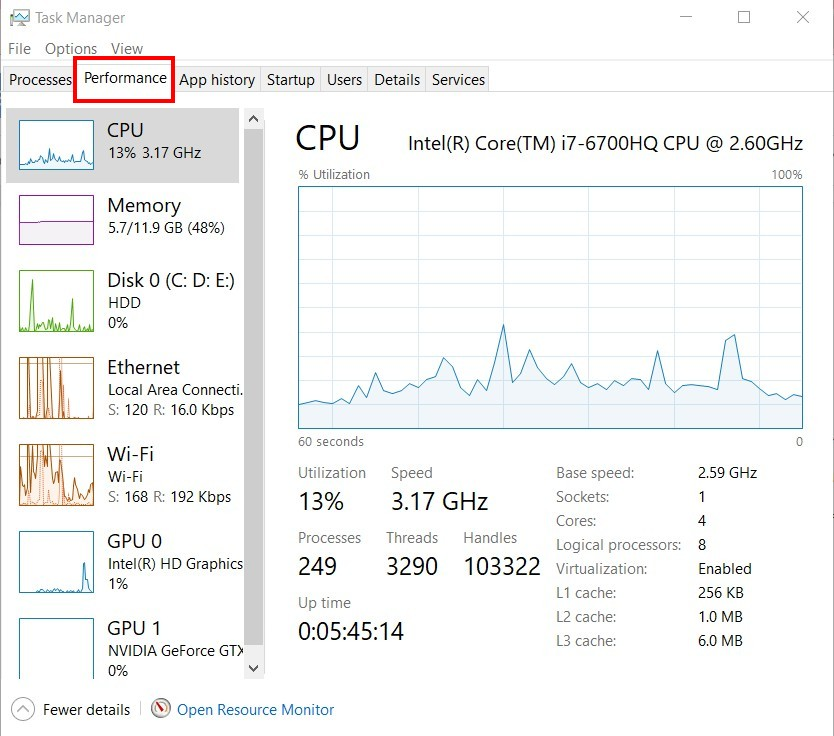The width and height of the screenshot is (834, 736).
Task: Click the GPU 0 label in sidebar
Action: click(134, 541)
